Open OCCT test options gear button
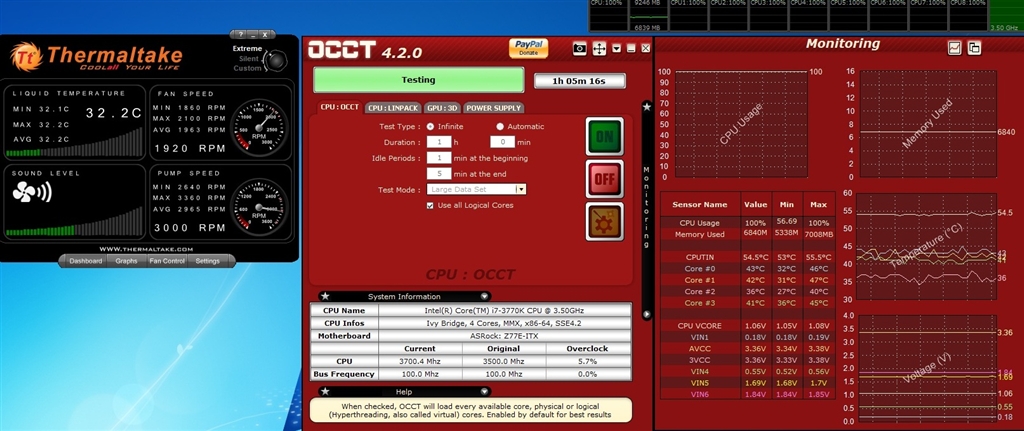 pos(604,221)
